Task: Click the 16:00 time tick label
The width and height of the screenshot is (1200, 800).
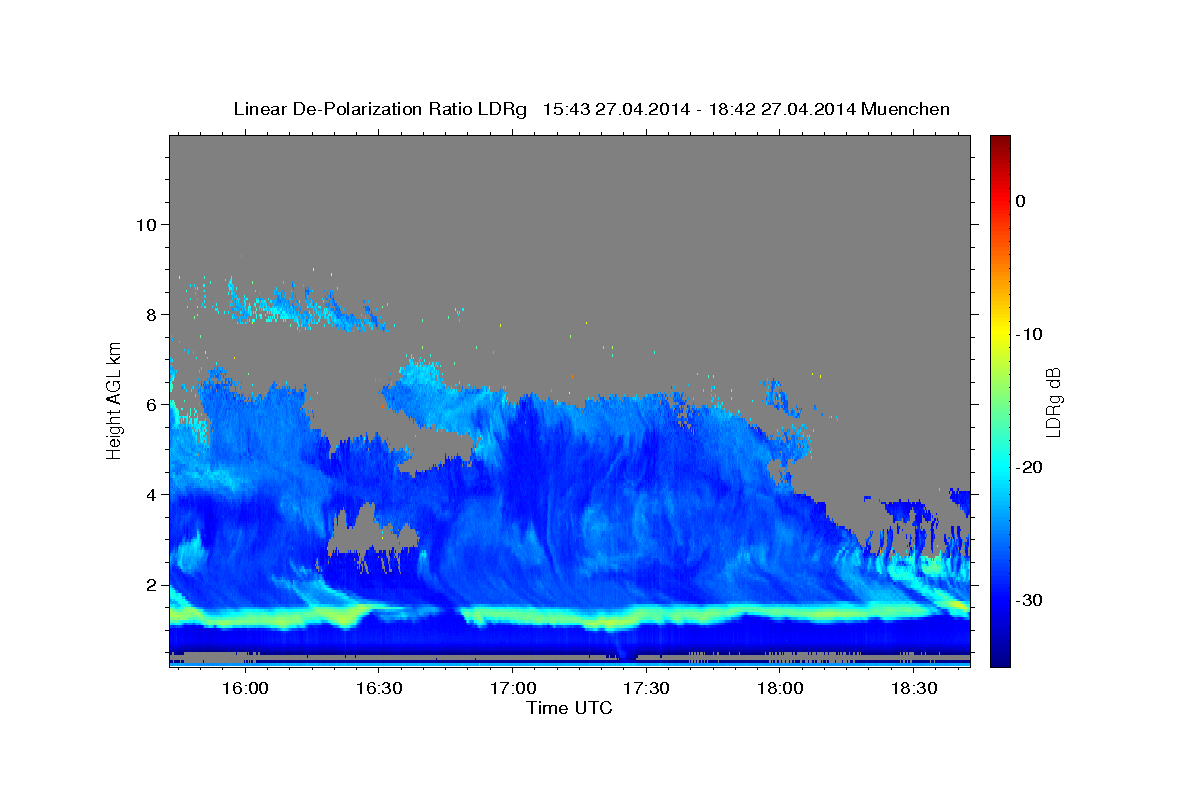Action: (244, 688)
